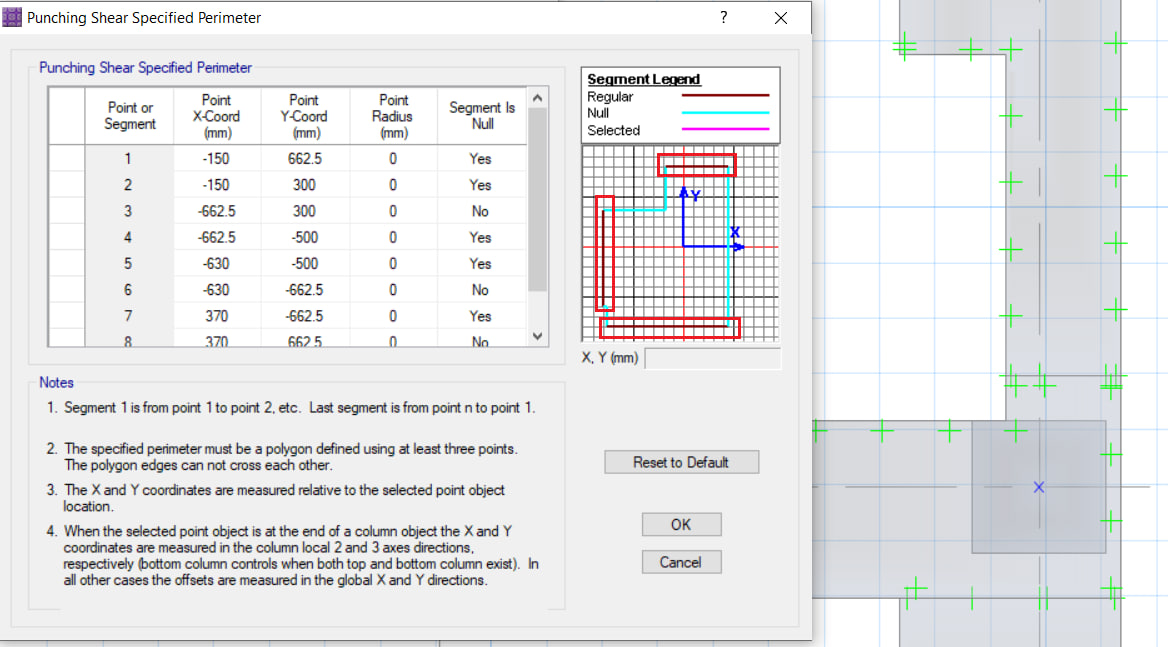Image resolution: width=1168 pixels, height=647 pixels.
Task: Close the Punching Shear Specified Perimeter dialog
Action: tap(781, 17)
